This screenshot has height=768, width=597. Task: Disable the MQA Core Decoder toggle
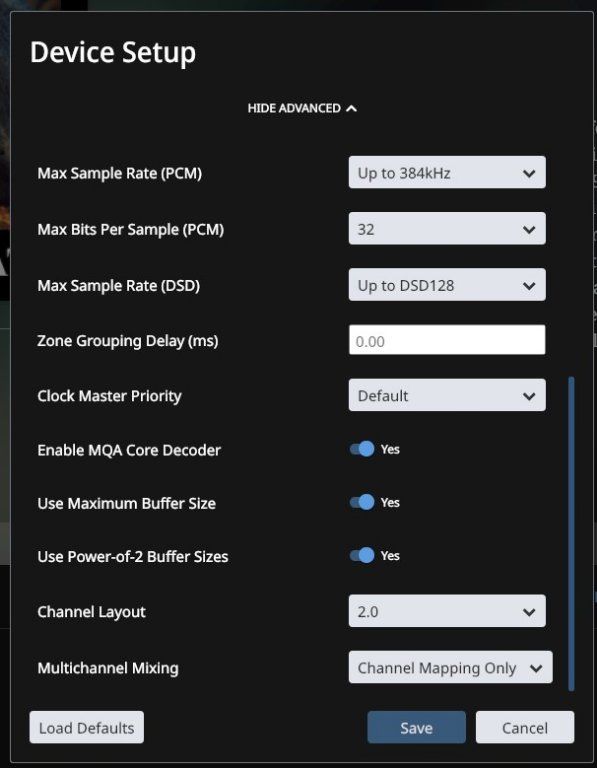click(x=362, y=449)
